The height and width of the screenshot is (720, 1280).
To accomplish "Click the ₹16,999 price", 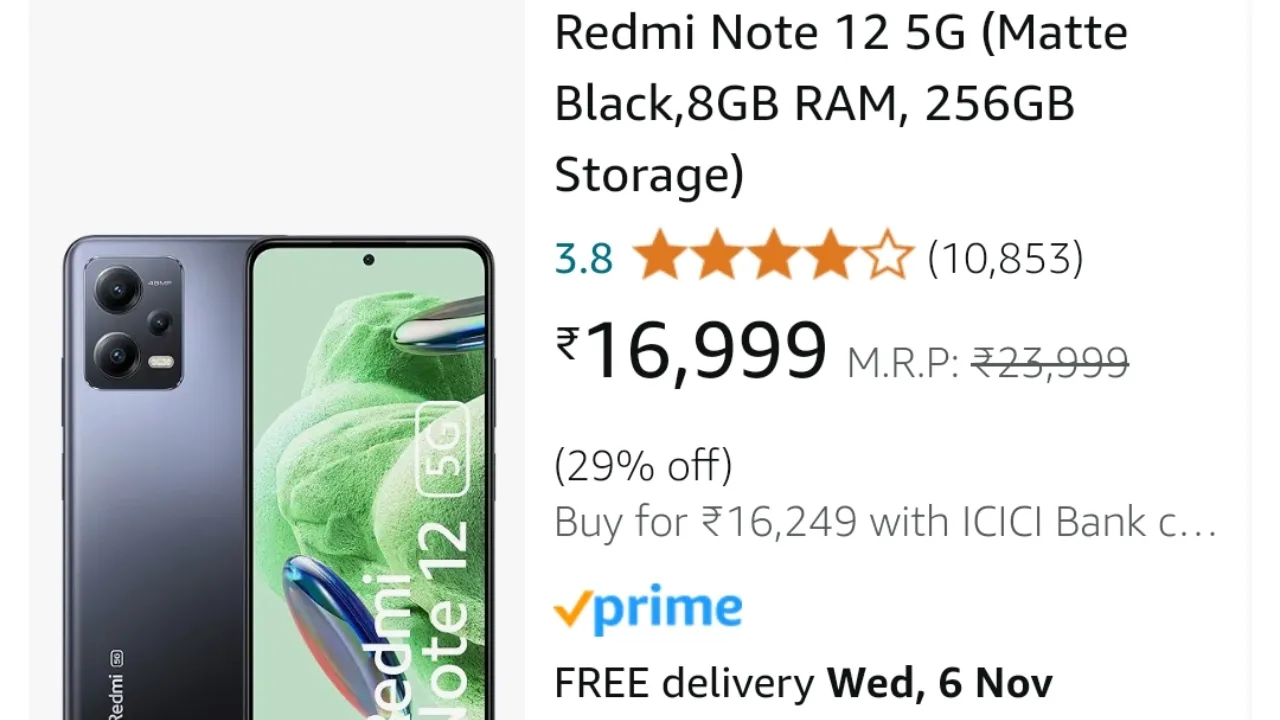I will [x=691, y=350].
